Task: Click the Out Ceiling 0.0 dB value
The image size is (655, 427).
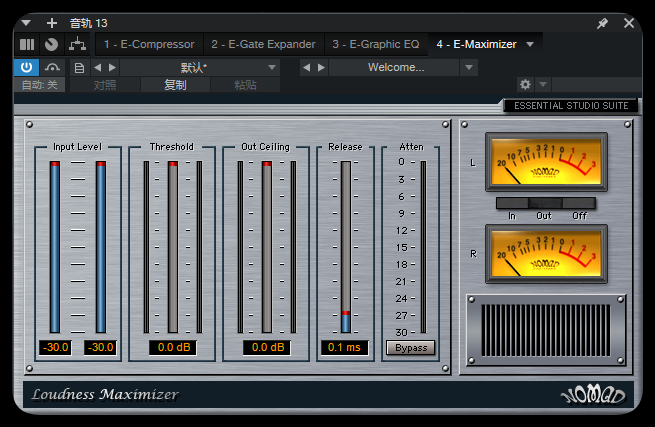Action: tap(267, 348)
